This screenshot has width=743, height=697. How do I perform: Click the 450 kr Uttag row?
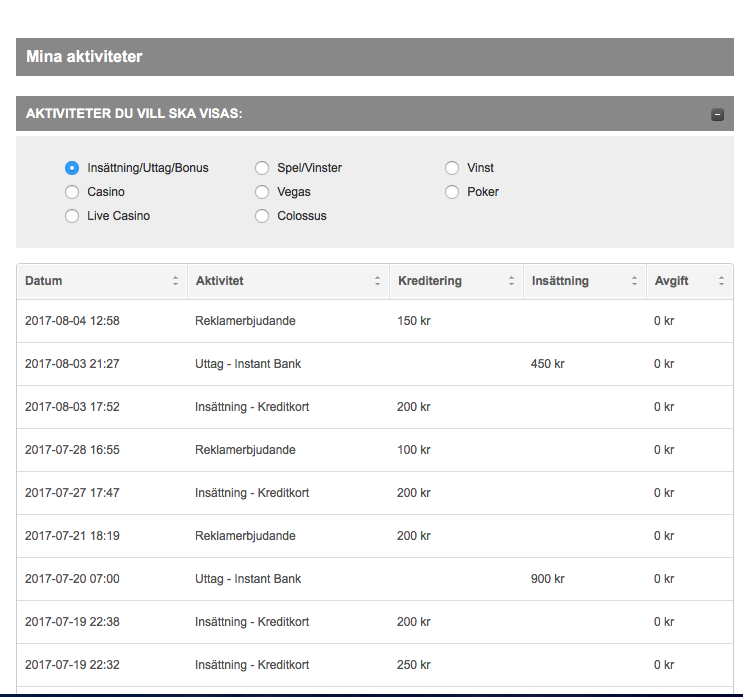pos(248,364)
